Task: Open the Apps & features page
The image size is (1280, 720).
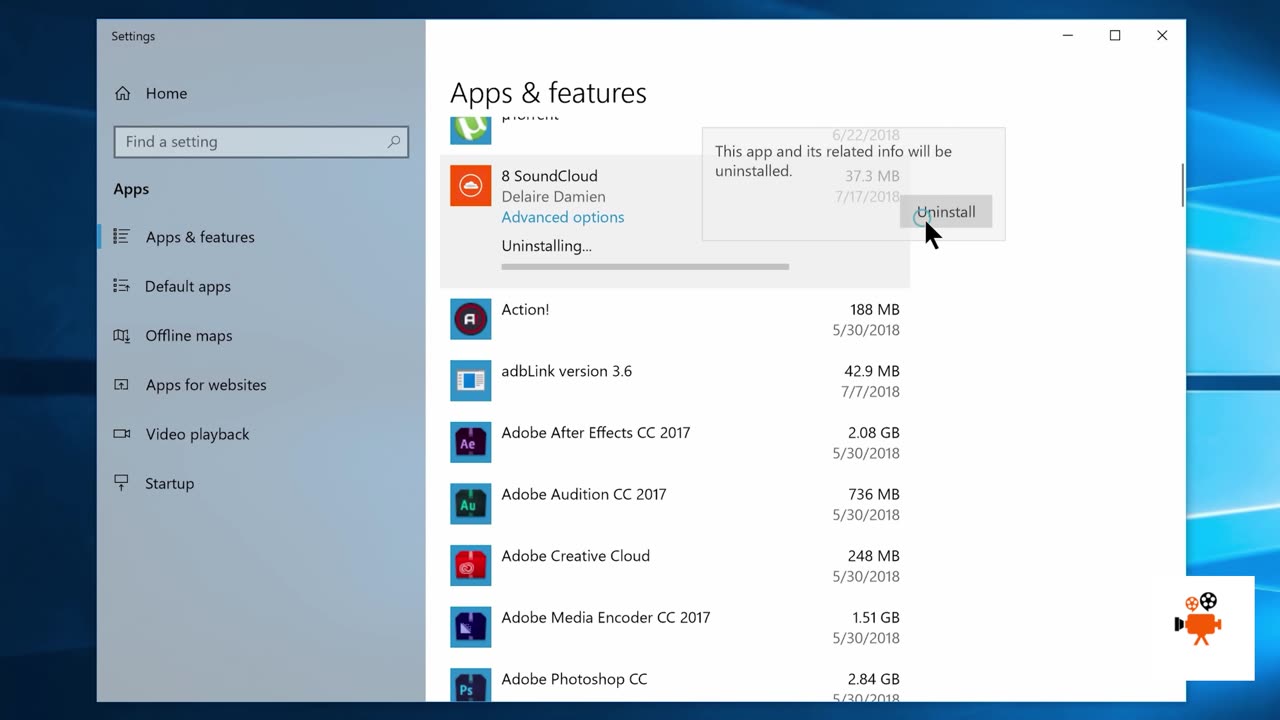Action: click(200, 237)
